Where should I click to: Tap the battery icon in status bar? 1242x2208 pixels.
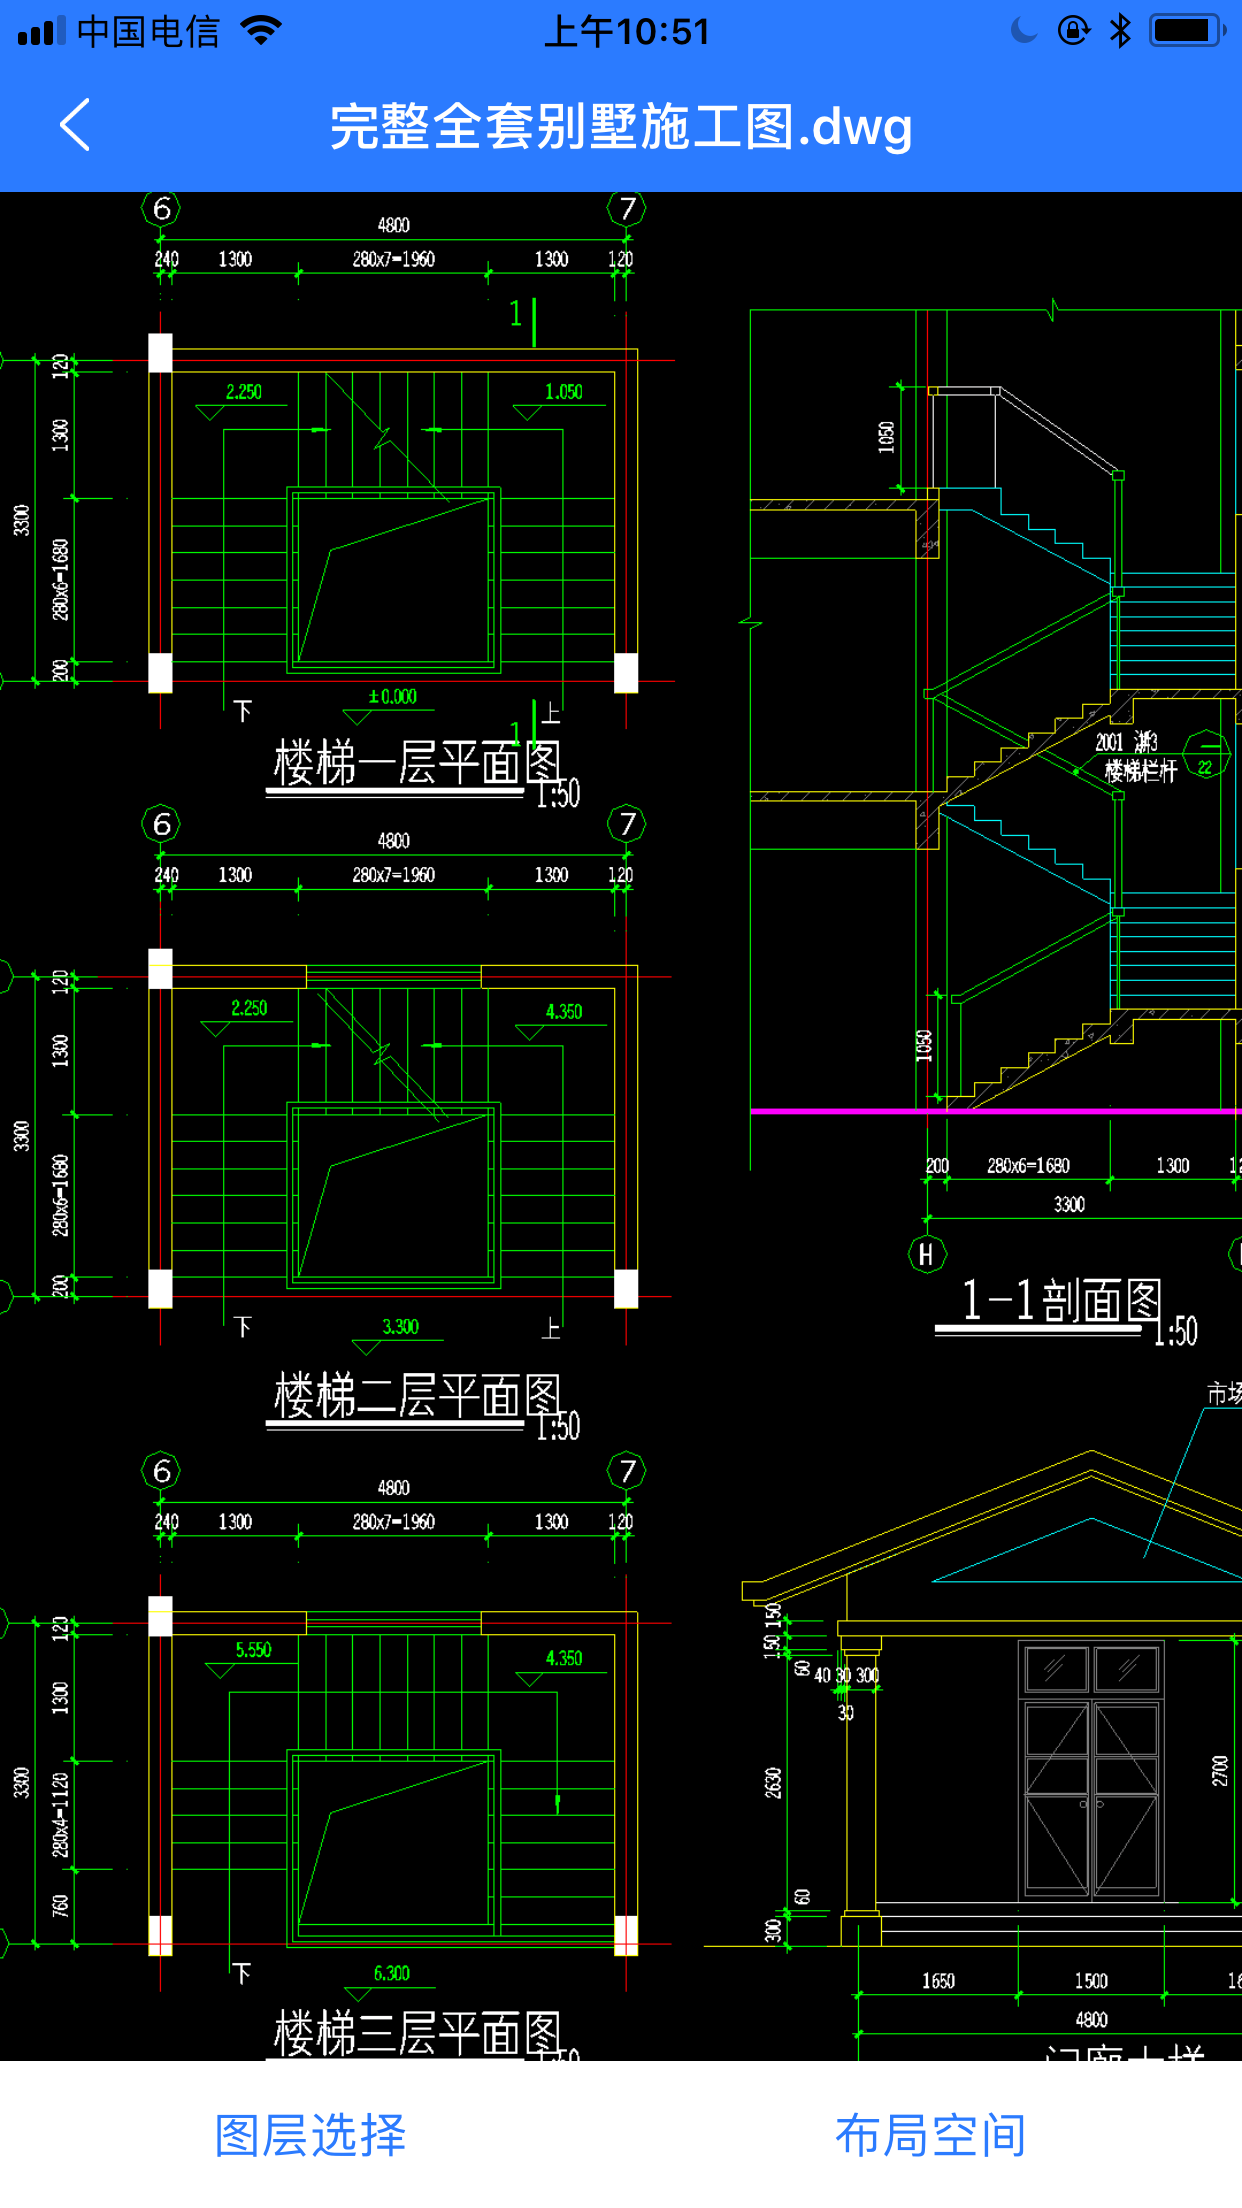[x=1186, y=31]
